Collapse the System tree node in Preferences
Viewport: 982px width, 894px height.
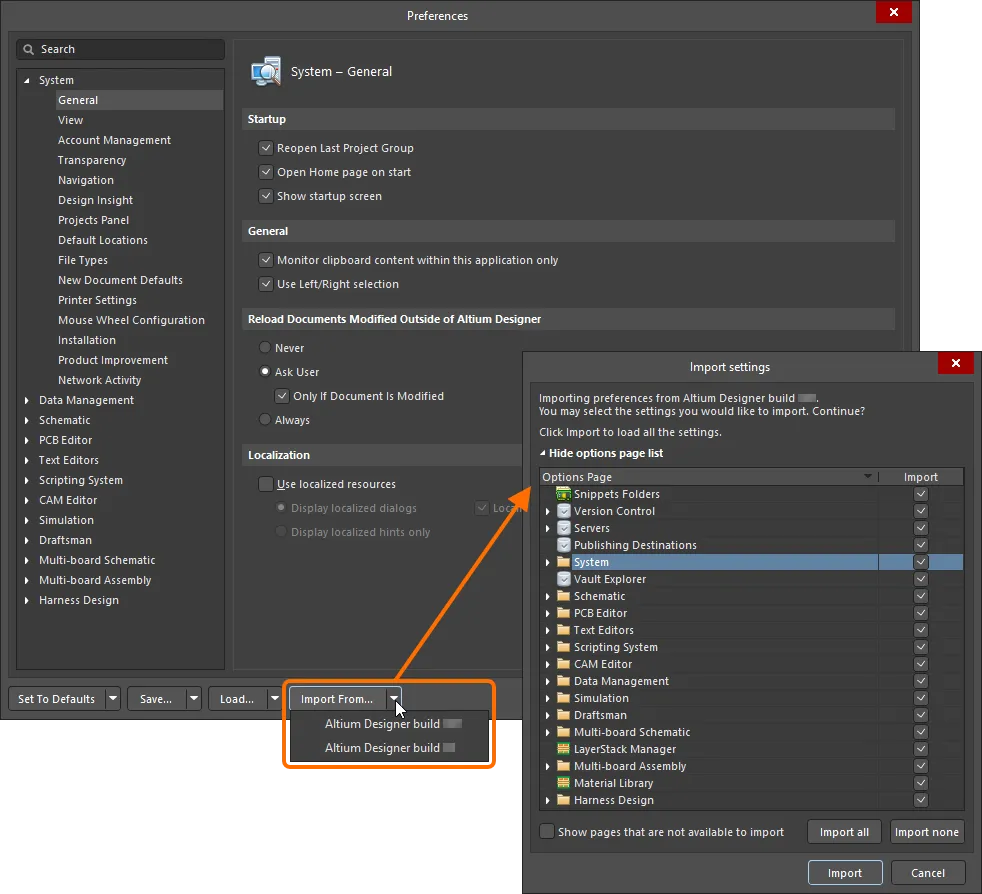pyautogui.click(x=26, y=80)
